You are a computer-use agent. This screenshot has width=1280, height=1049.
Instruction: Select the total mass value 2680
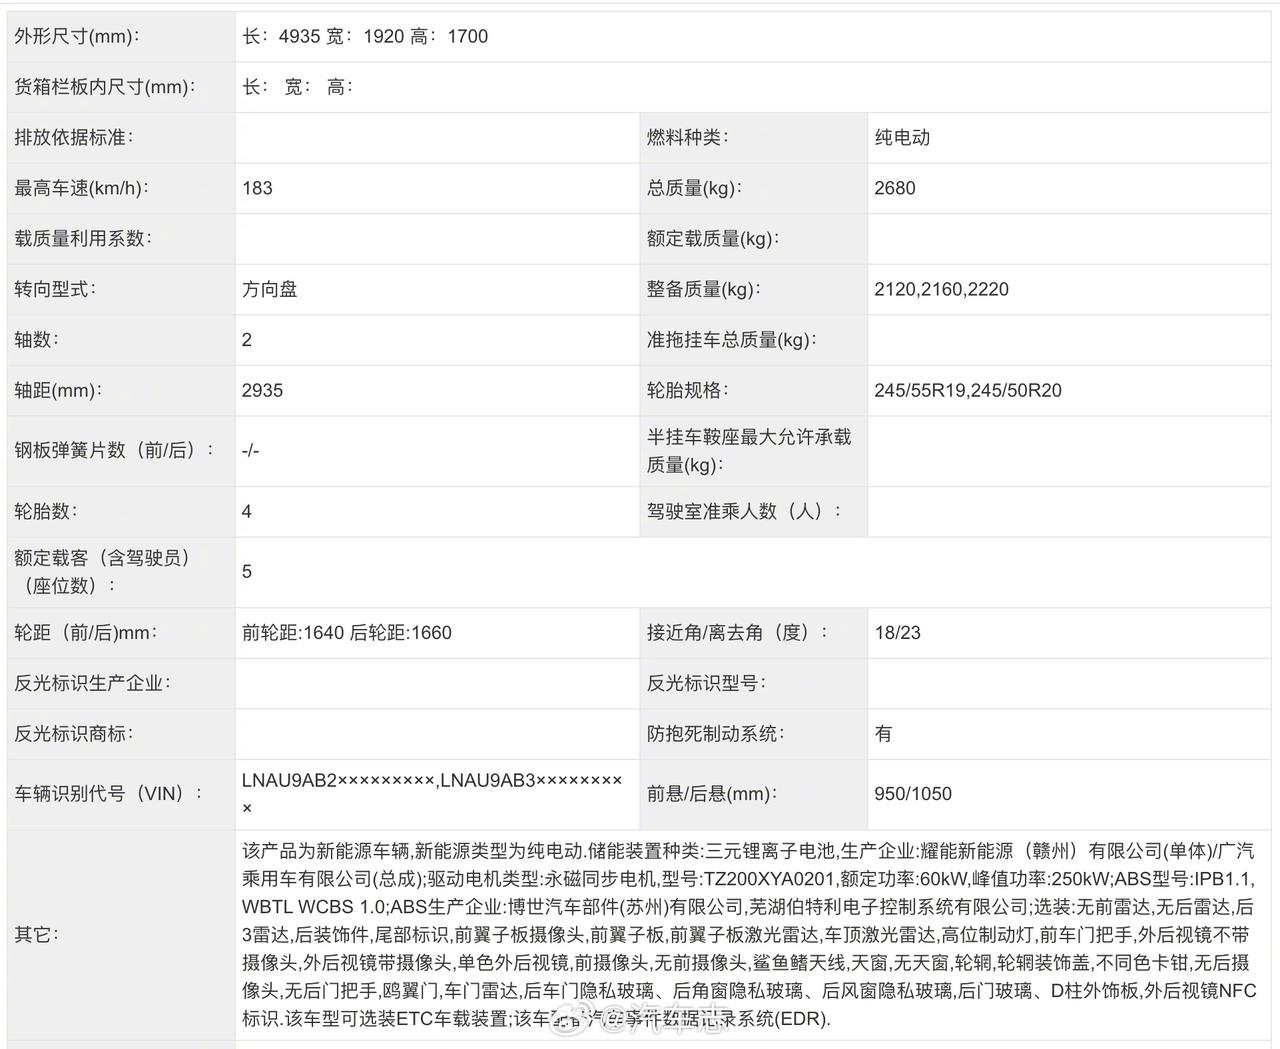(x=895, y=188)
